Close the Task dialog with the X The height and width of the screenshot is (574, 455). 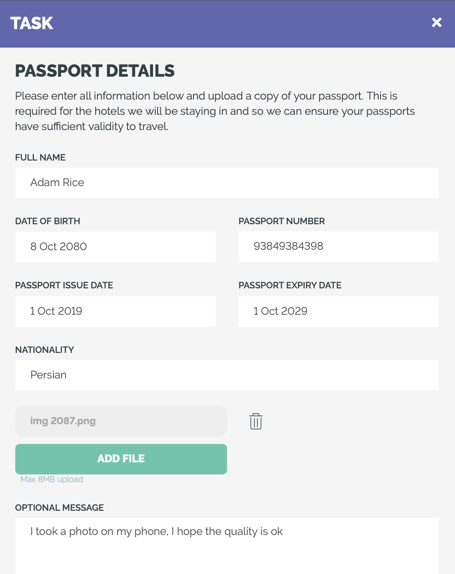436,23
